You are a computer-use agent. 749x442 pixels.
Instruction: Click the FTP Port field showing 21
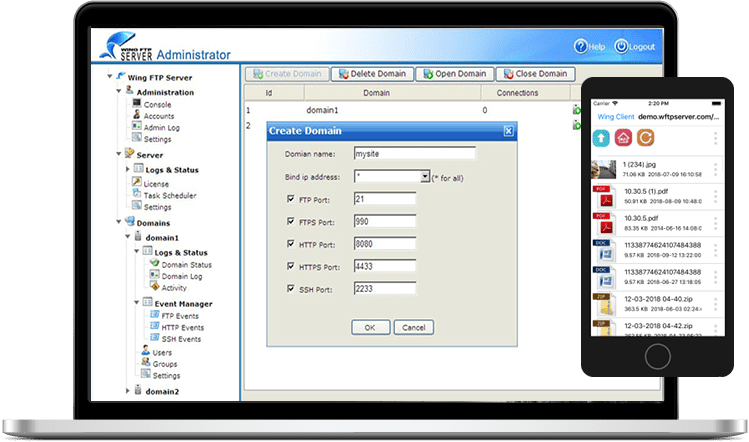click(x=385, y=199)
